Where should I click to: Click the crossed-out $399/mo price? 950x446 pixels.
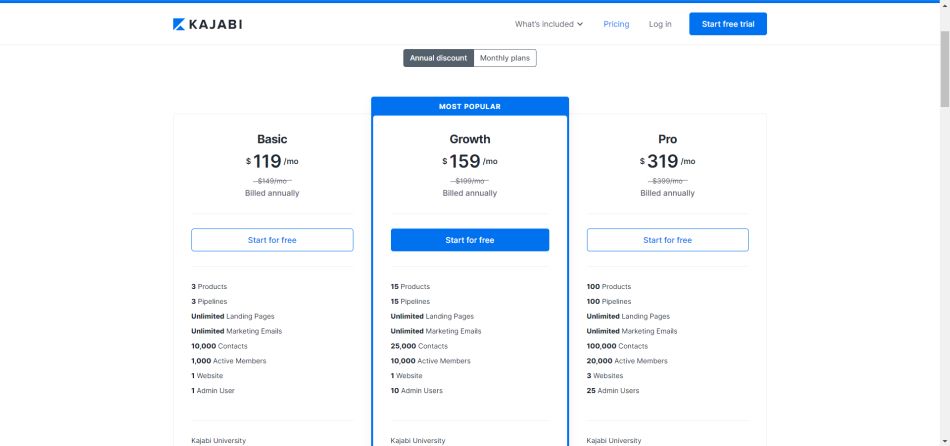tap(667, 181)
